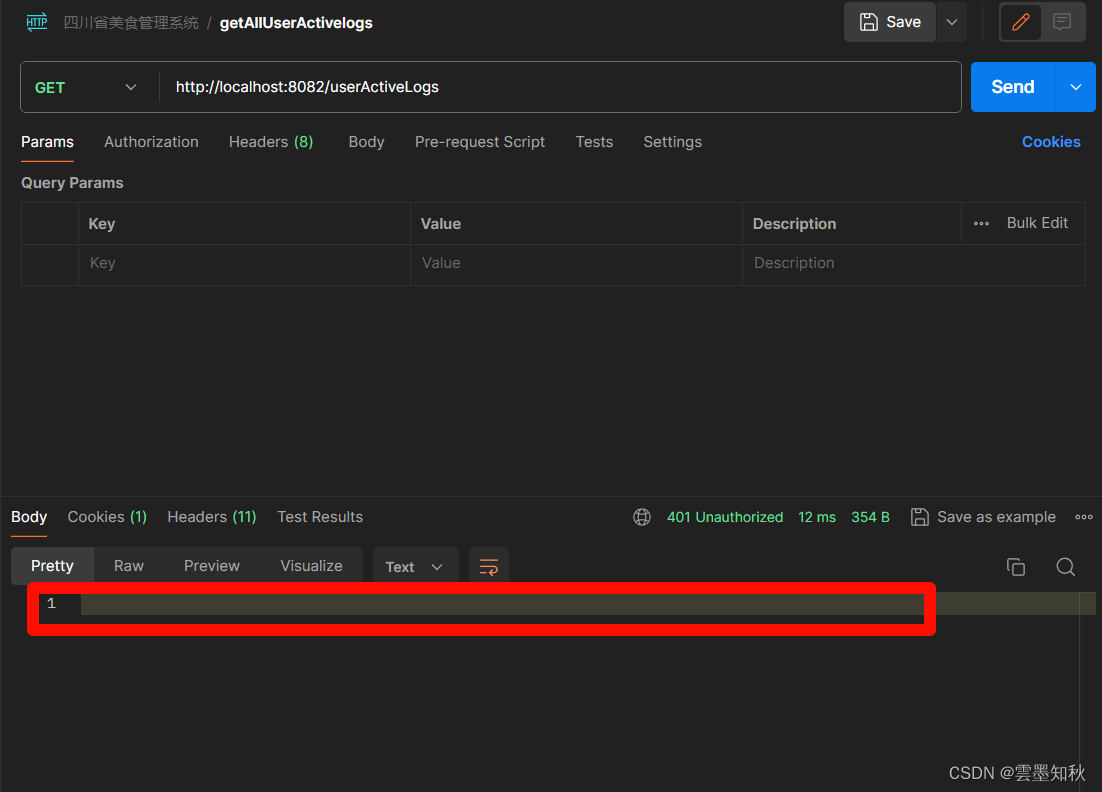Click the ellipsis at the response bar's right
This screenshot has width=1102, height=792.
click(x=1083, y=517)
